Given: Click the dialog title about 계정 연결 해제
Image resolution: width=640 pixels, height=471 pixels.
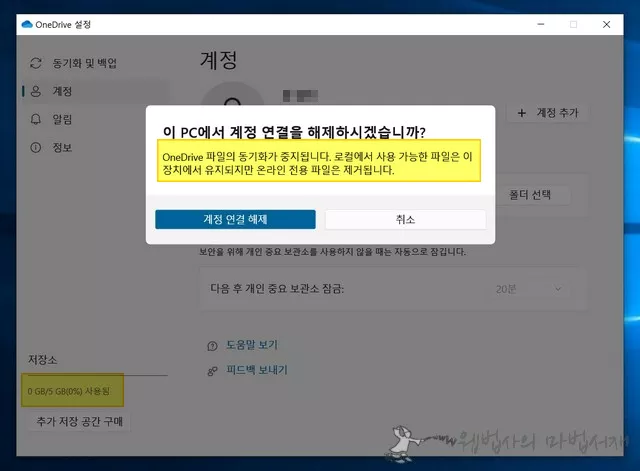Looking at the screenshot, I should (x=294, y=132).
